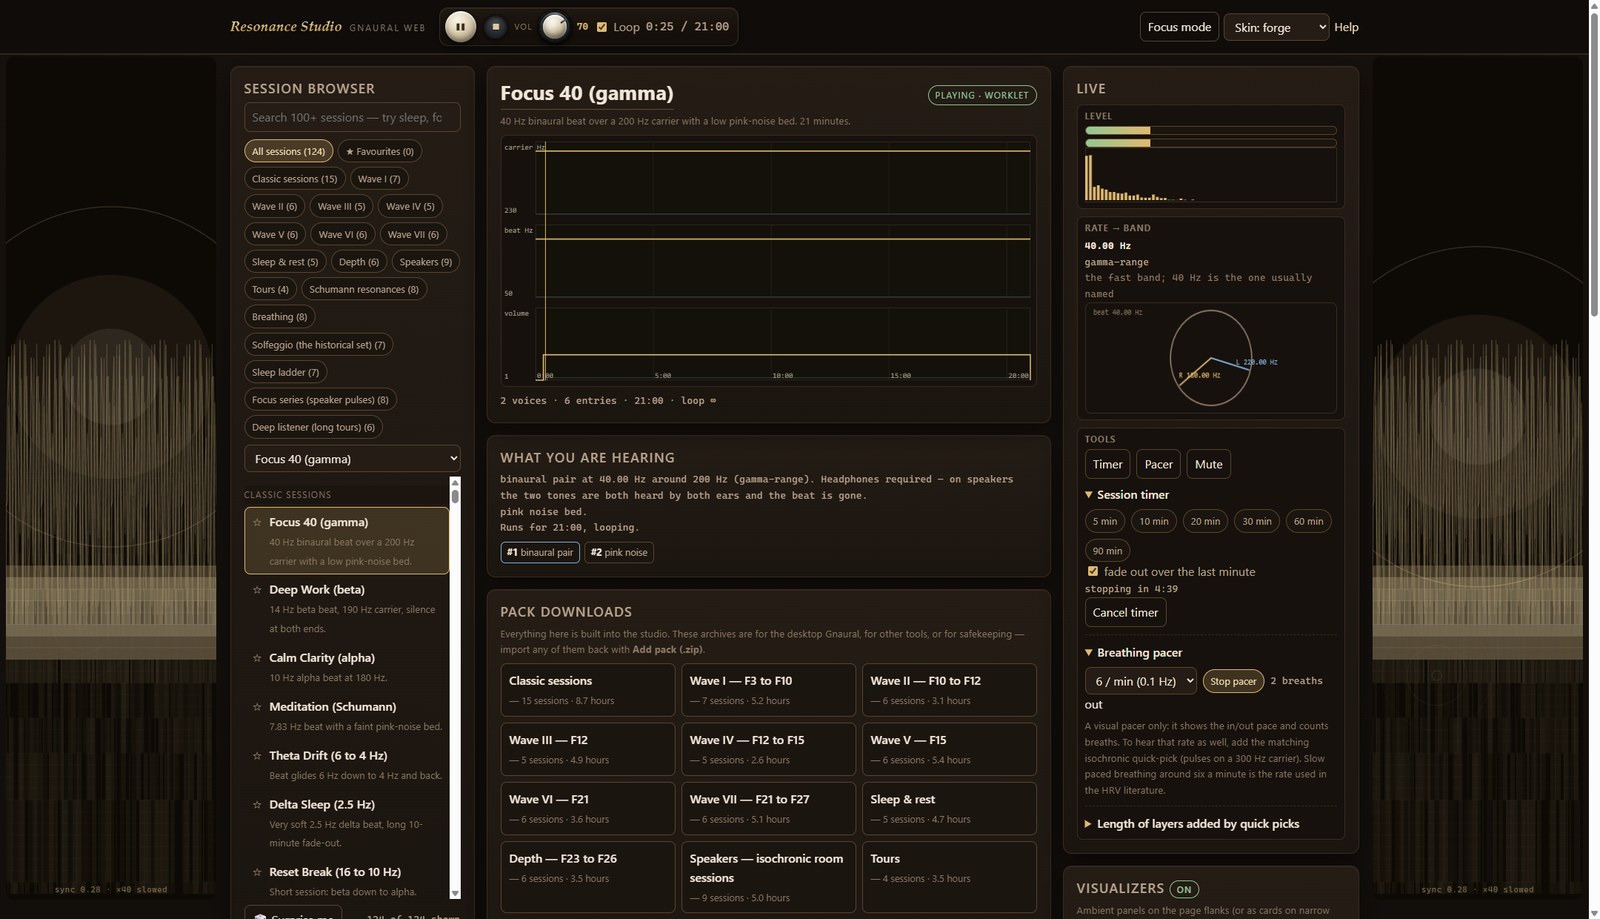Star the Theta Drift (6 to 4 Hz) session
1600x919 pixels.
coord(257,756)
